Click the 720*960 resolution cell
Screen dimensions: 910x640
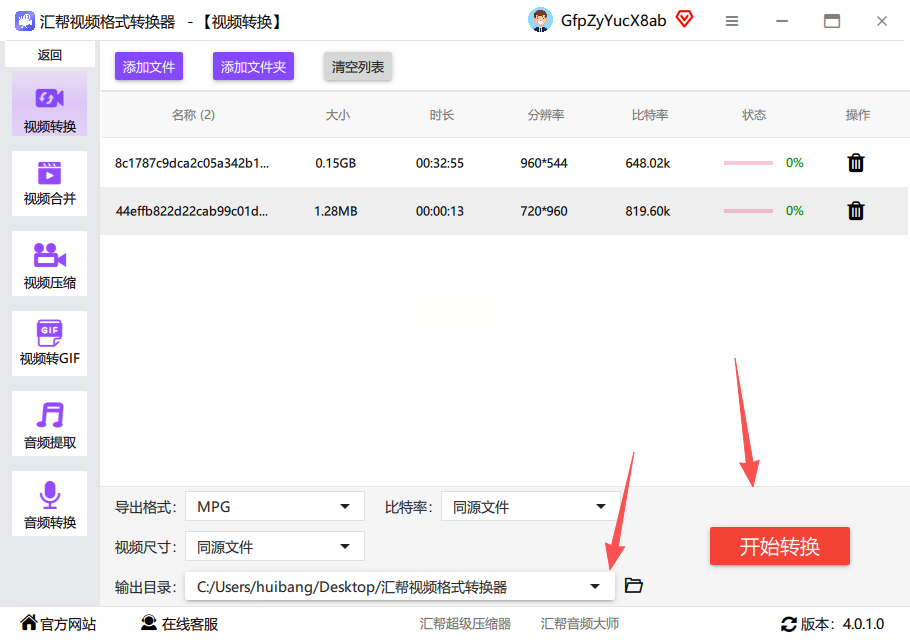click(544, 211)
